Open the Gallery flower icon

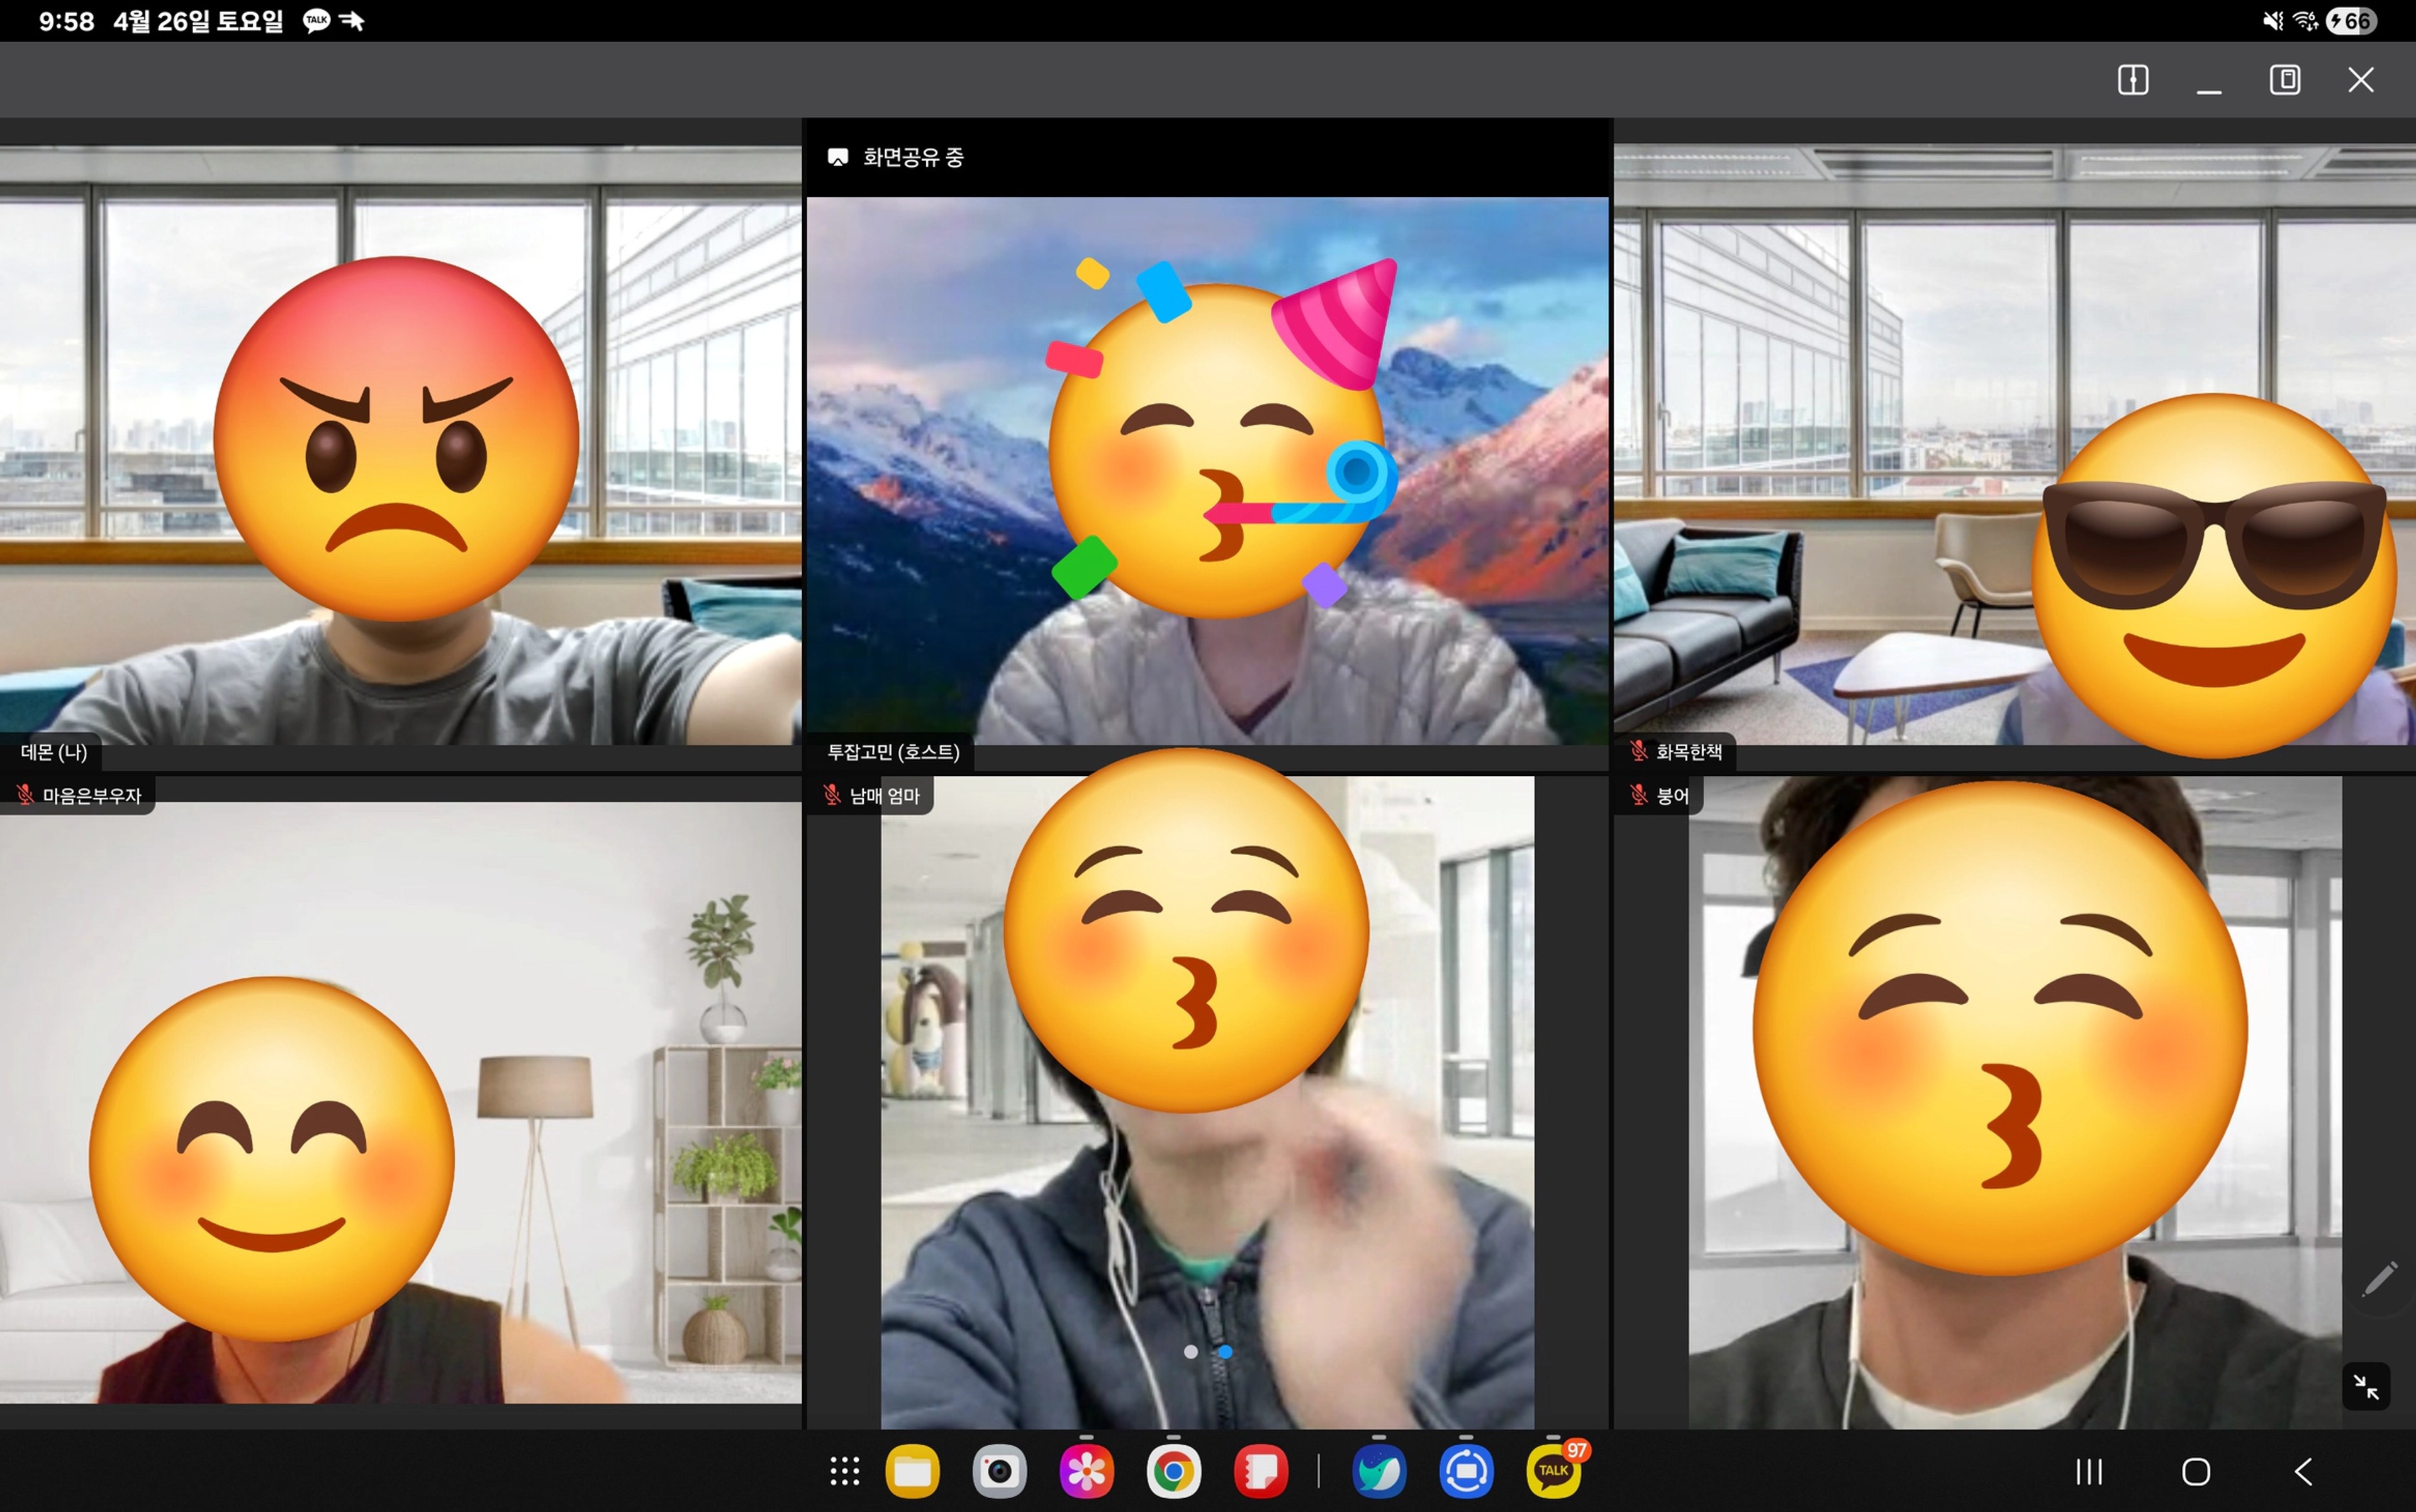tap(1086, 1471)
